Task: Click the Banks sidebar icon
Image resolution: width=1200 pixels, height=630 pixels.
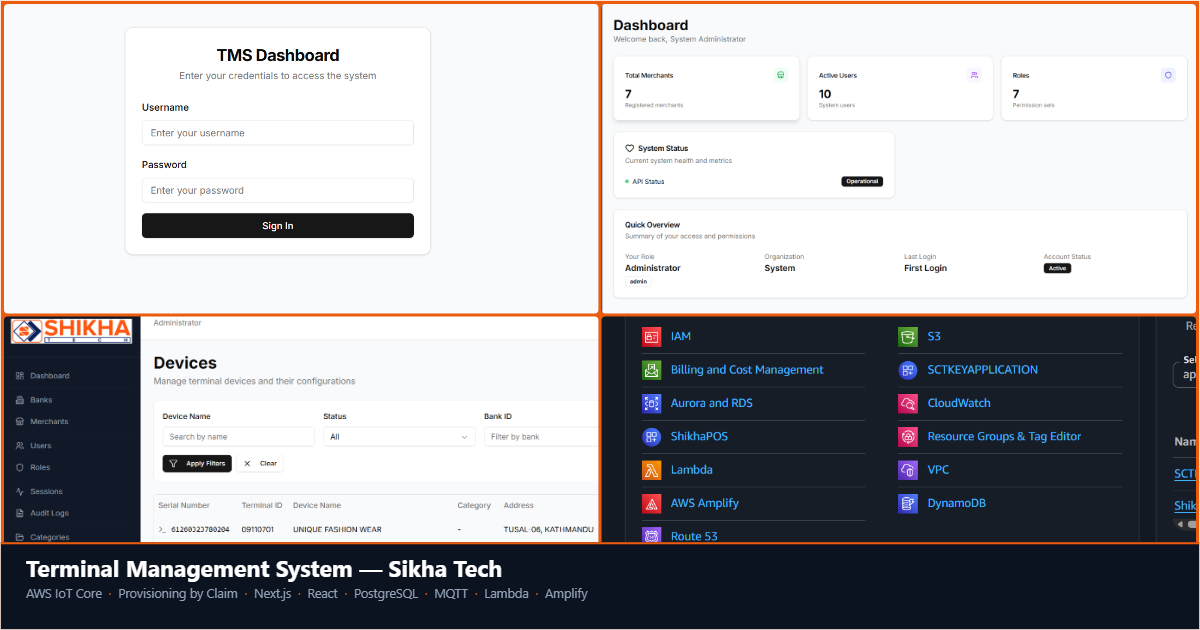Action: [20, 400]
